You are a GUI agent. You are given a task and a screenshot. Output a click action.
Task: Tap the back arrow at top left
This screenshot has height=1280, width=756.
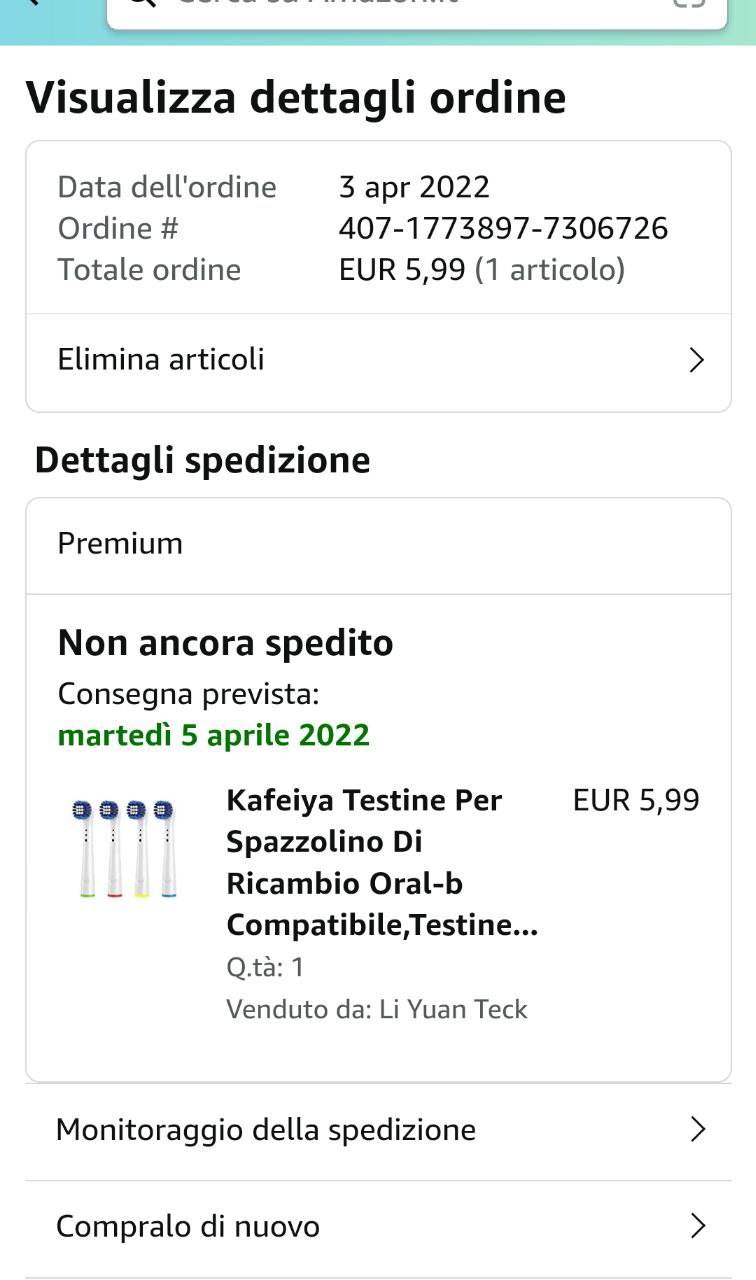30,4
